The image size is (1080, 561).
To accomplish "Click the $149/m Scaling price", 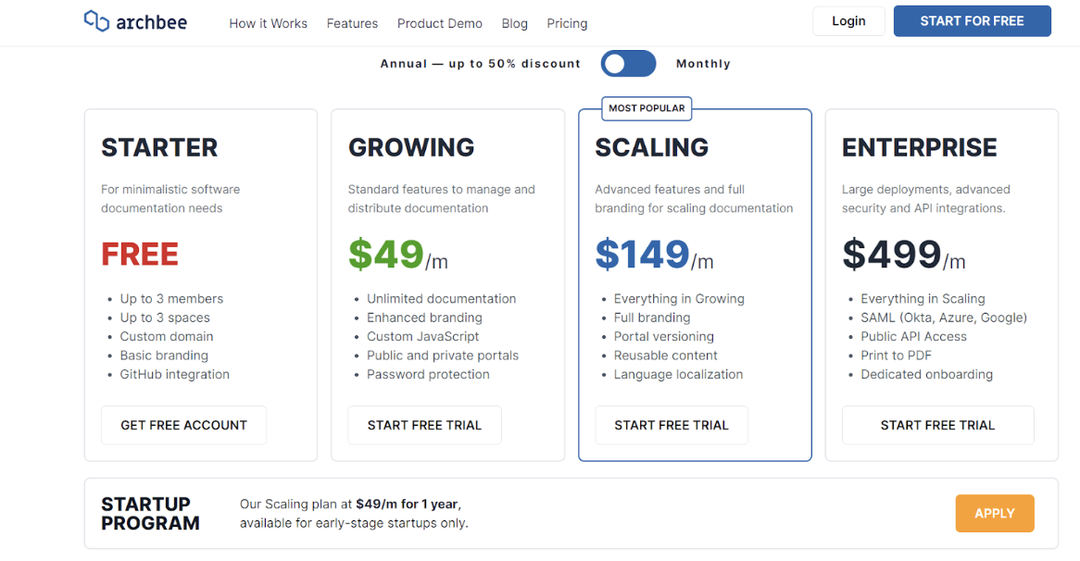I will tap(654, 254).
